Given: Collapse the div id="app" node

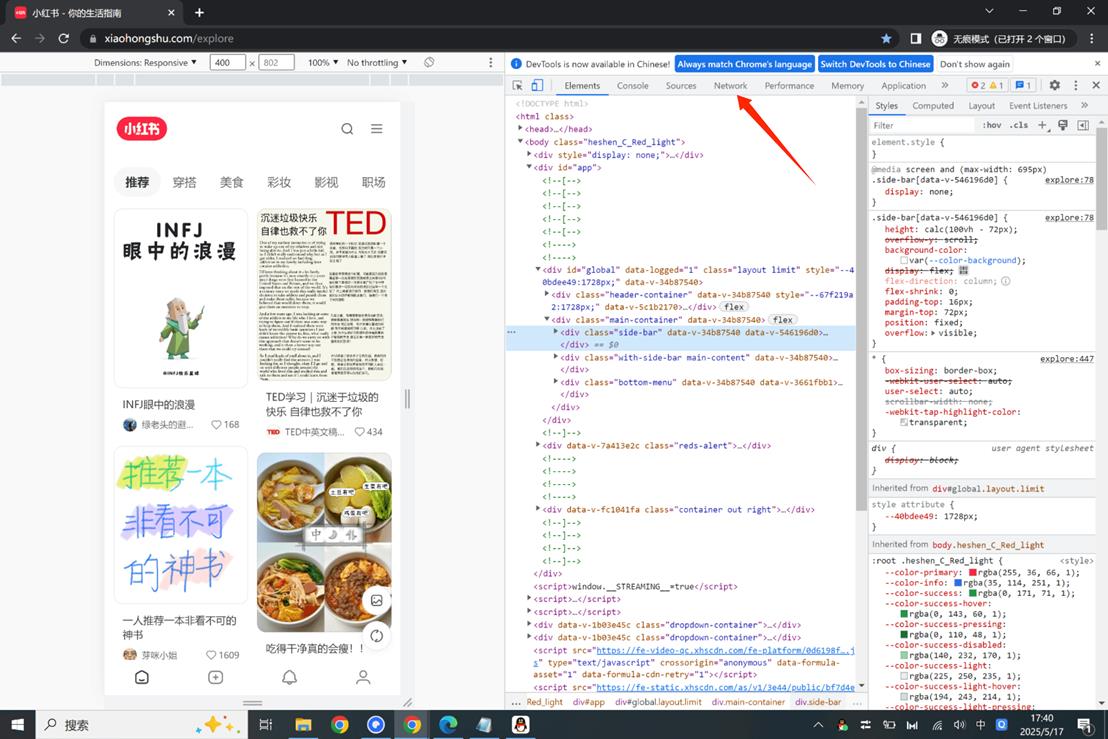Looking at the screenshot, I should [529, 167].
